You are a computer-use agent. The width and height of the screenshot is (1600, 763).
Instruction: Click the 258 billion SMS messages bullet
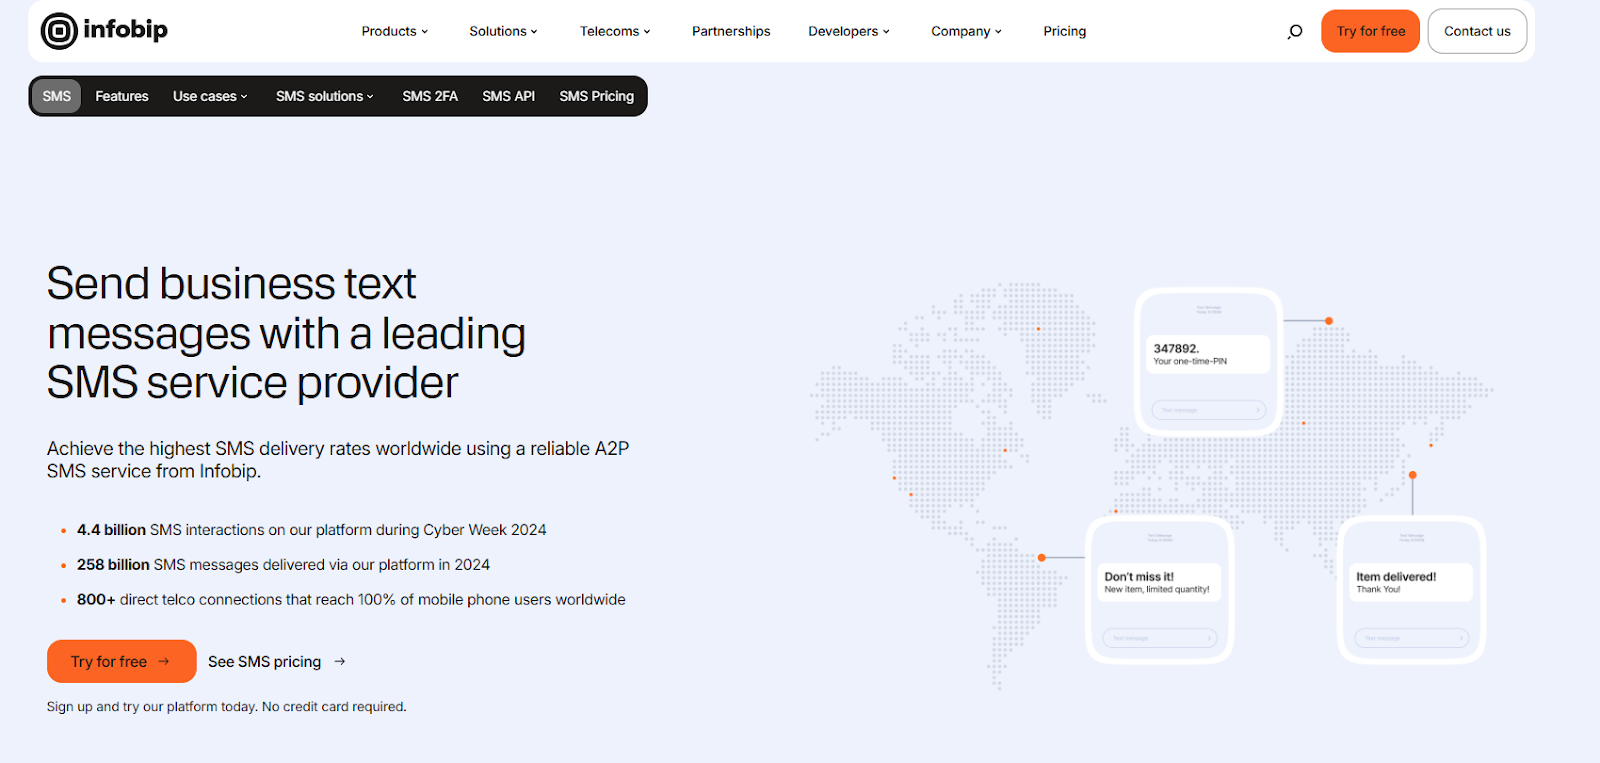click(x=283, y=565)
